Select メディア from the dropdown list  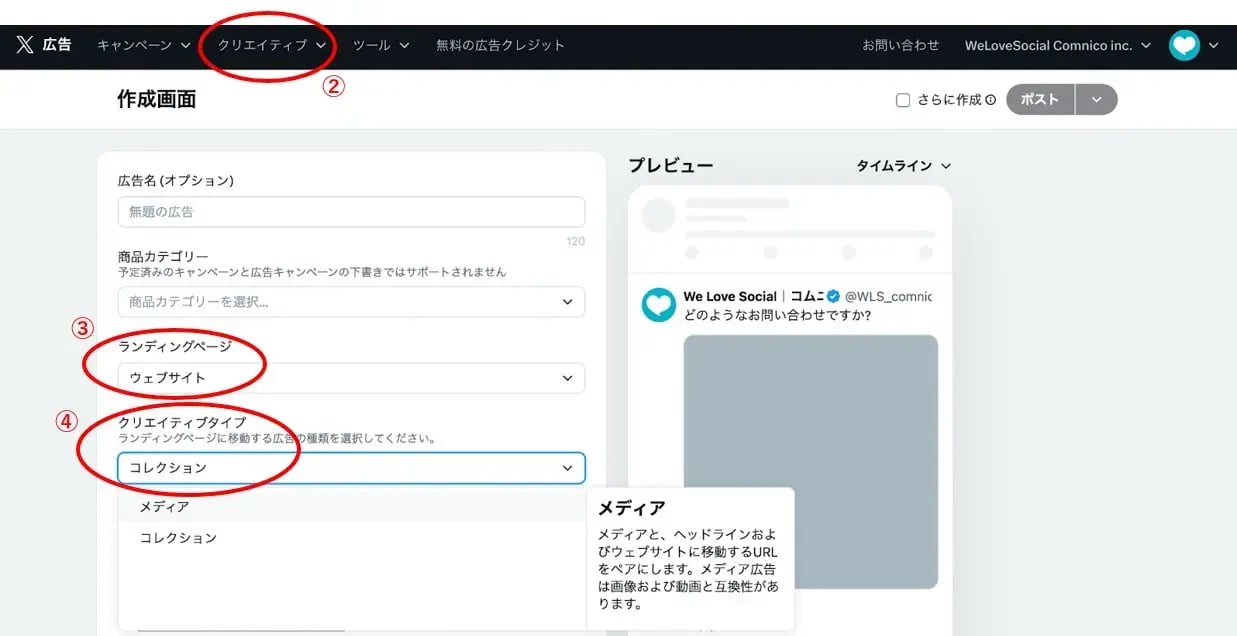(351, 507)
